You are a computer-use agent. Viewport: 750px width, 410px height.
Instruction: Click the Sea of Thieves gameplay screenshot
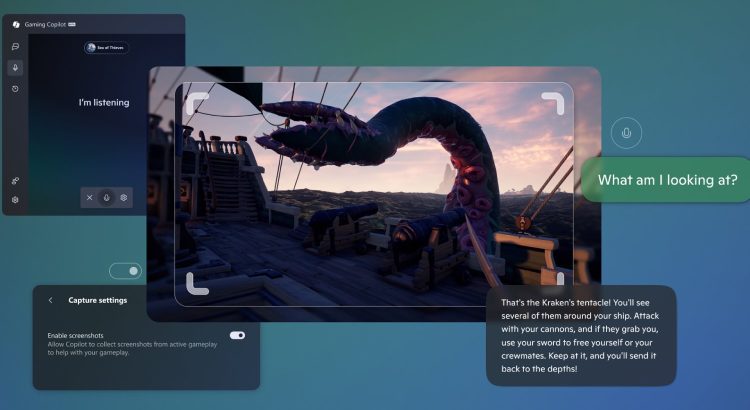(374, 194)
